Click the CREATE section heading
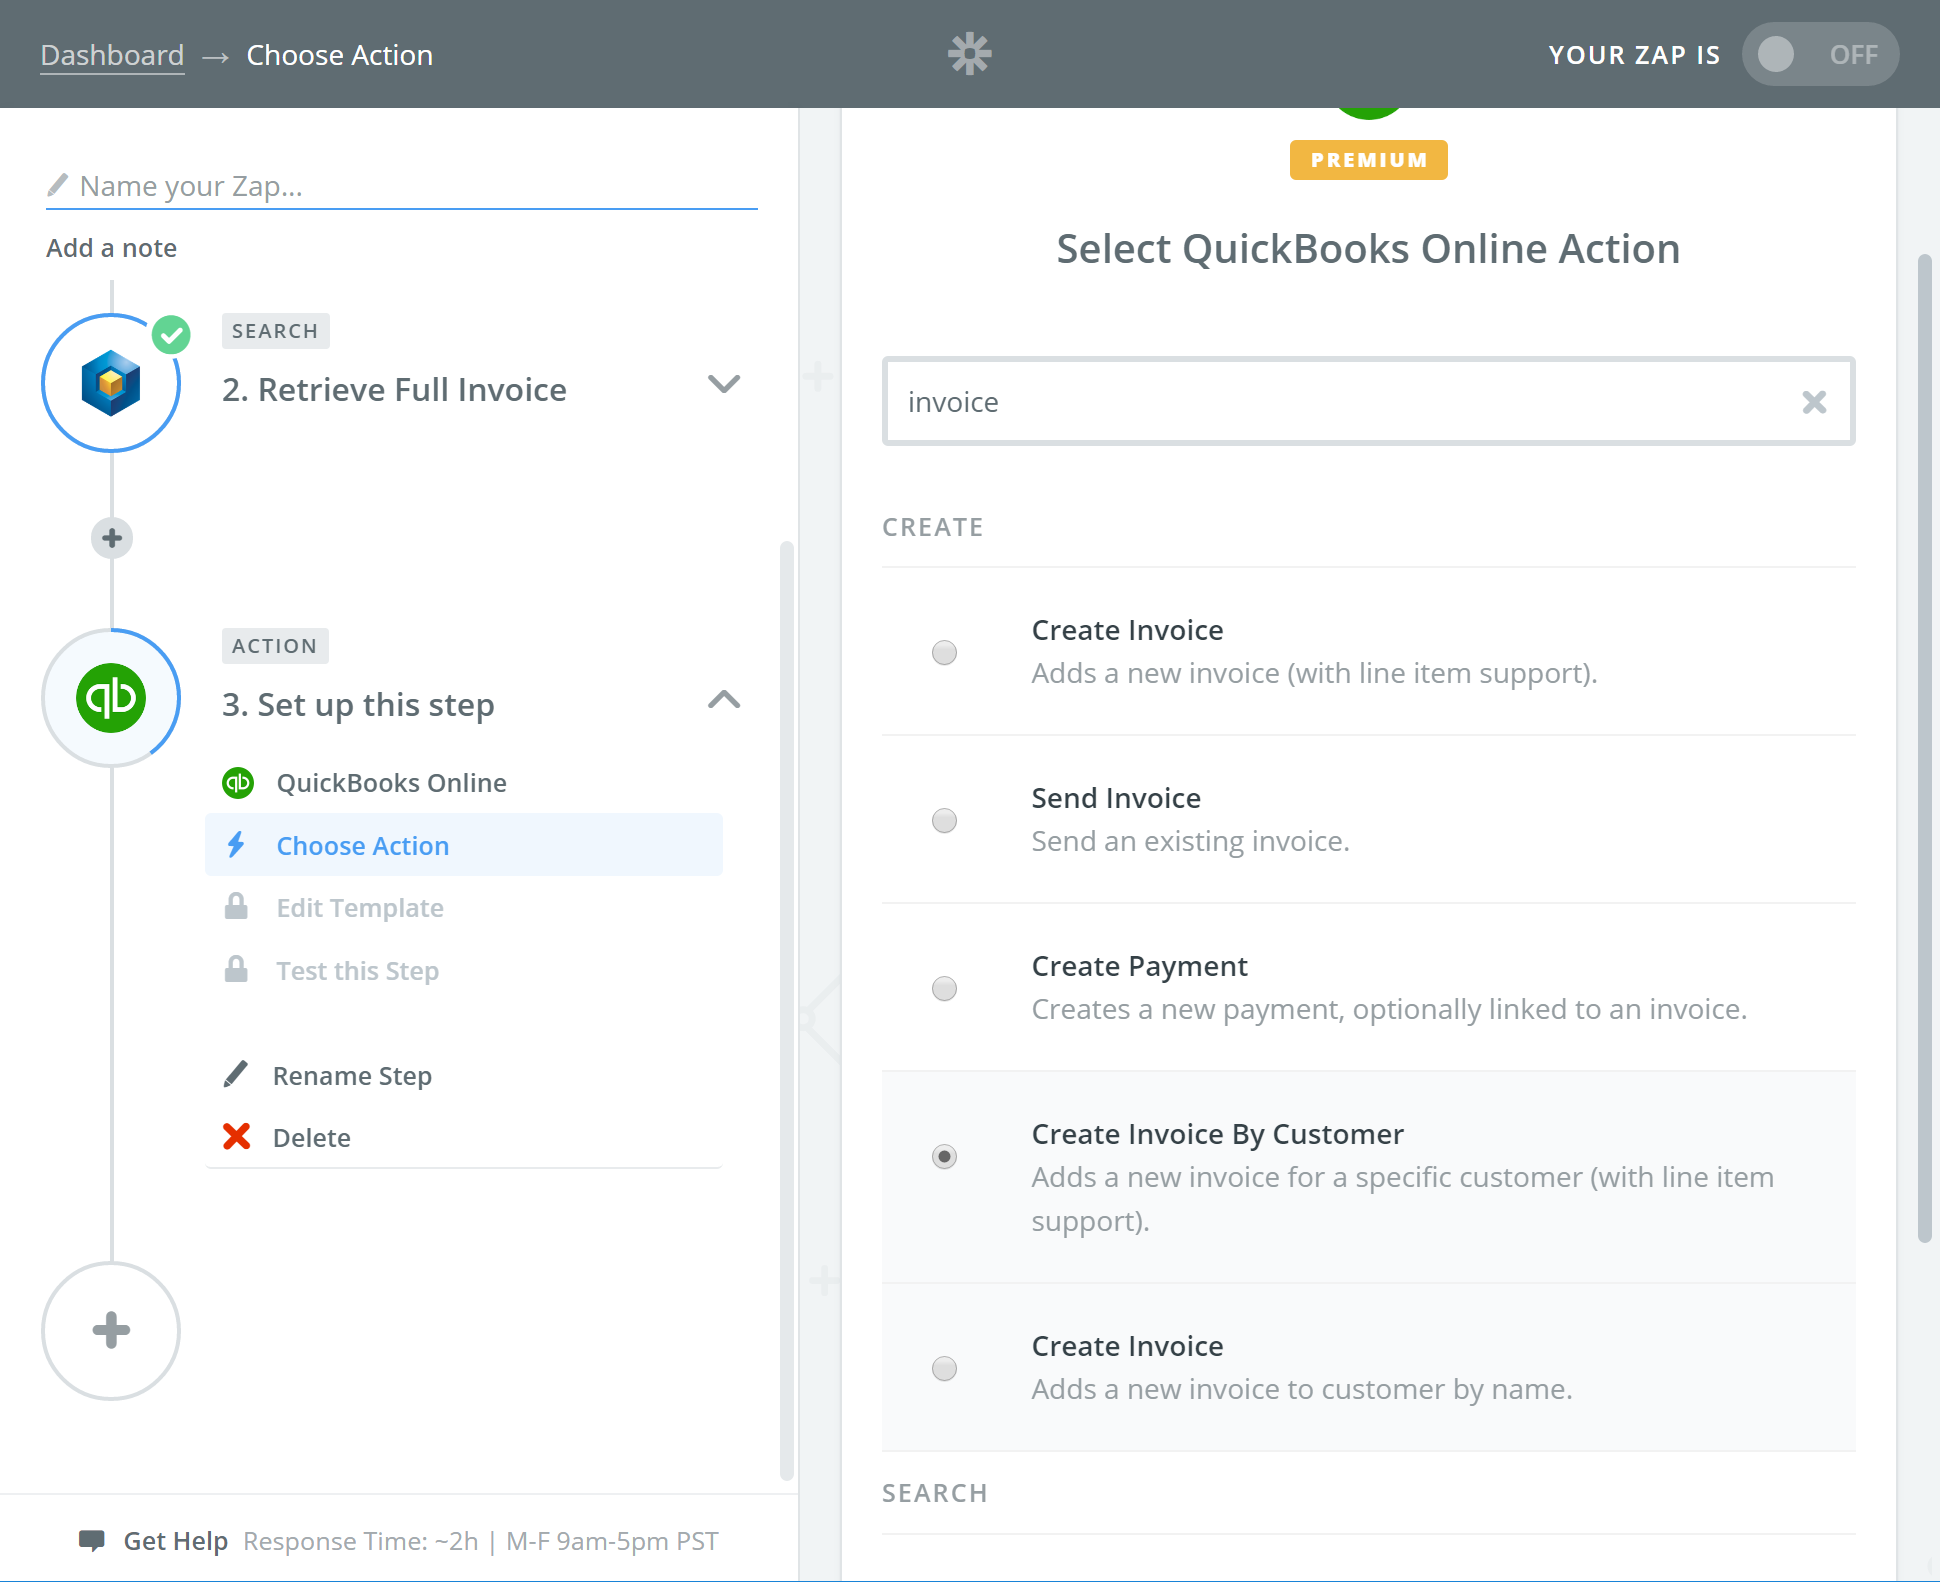The width and height of the screenshot is (1940, 1582). (x=932, y=527)
